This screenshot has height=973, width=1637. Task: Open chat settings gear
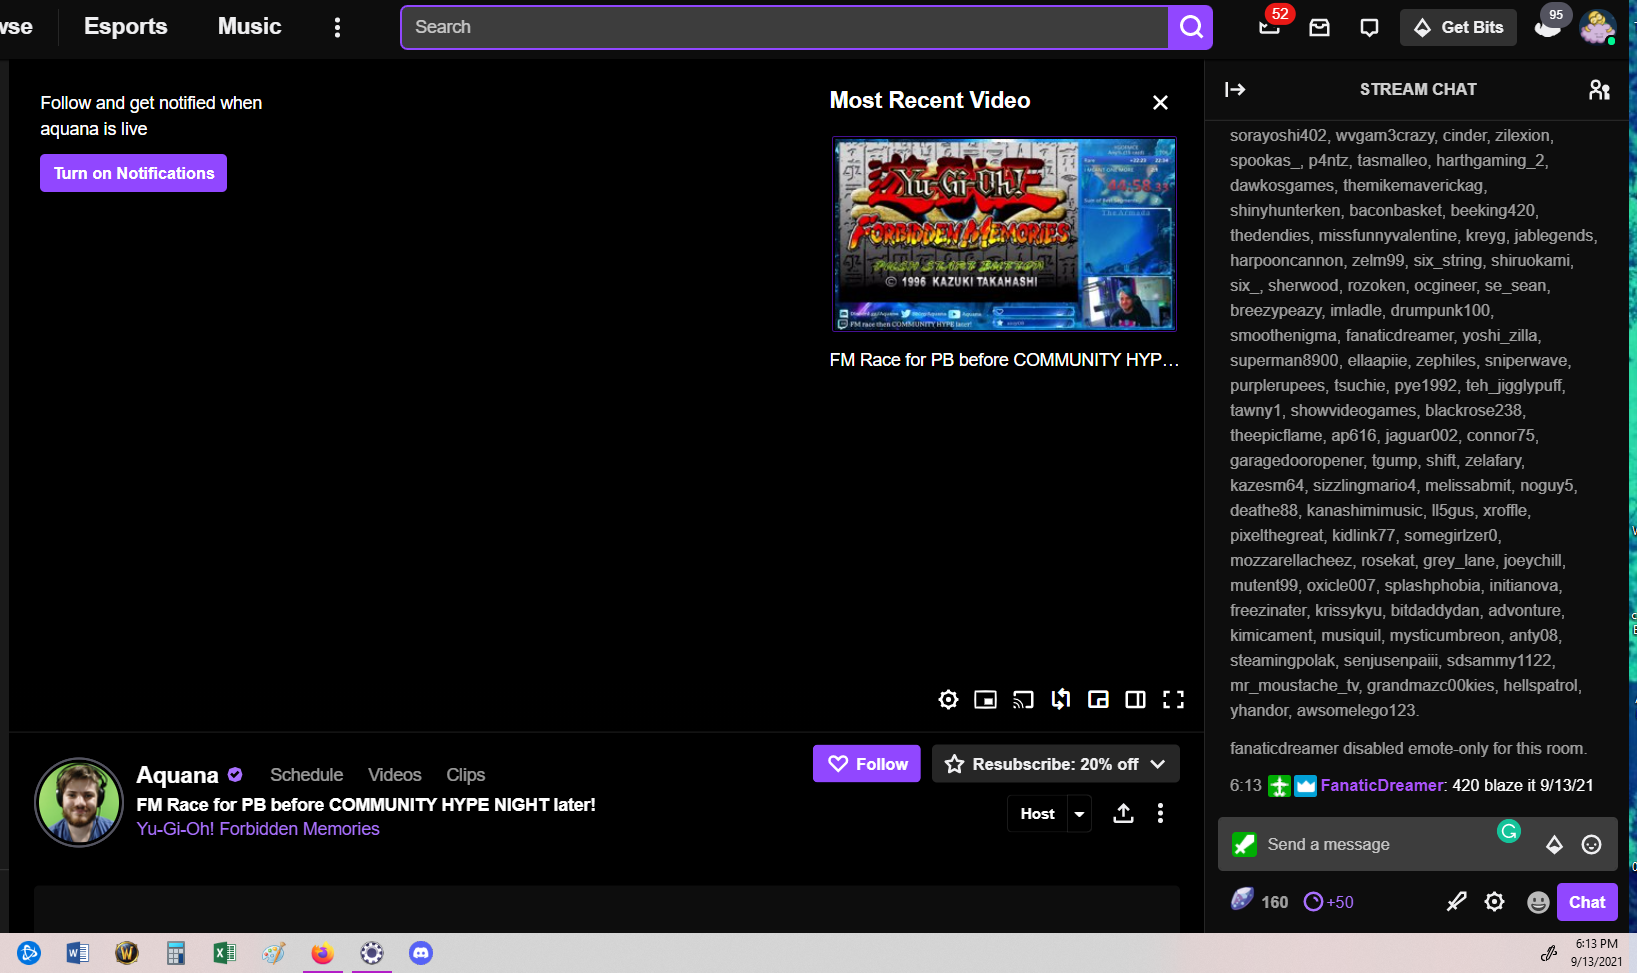(1494, 902)
